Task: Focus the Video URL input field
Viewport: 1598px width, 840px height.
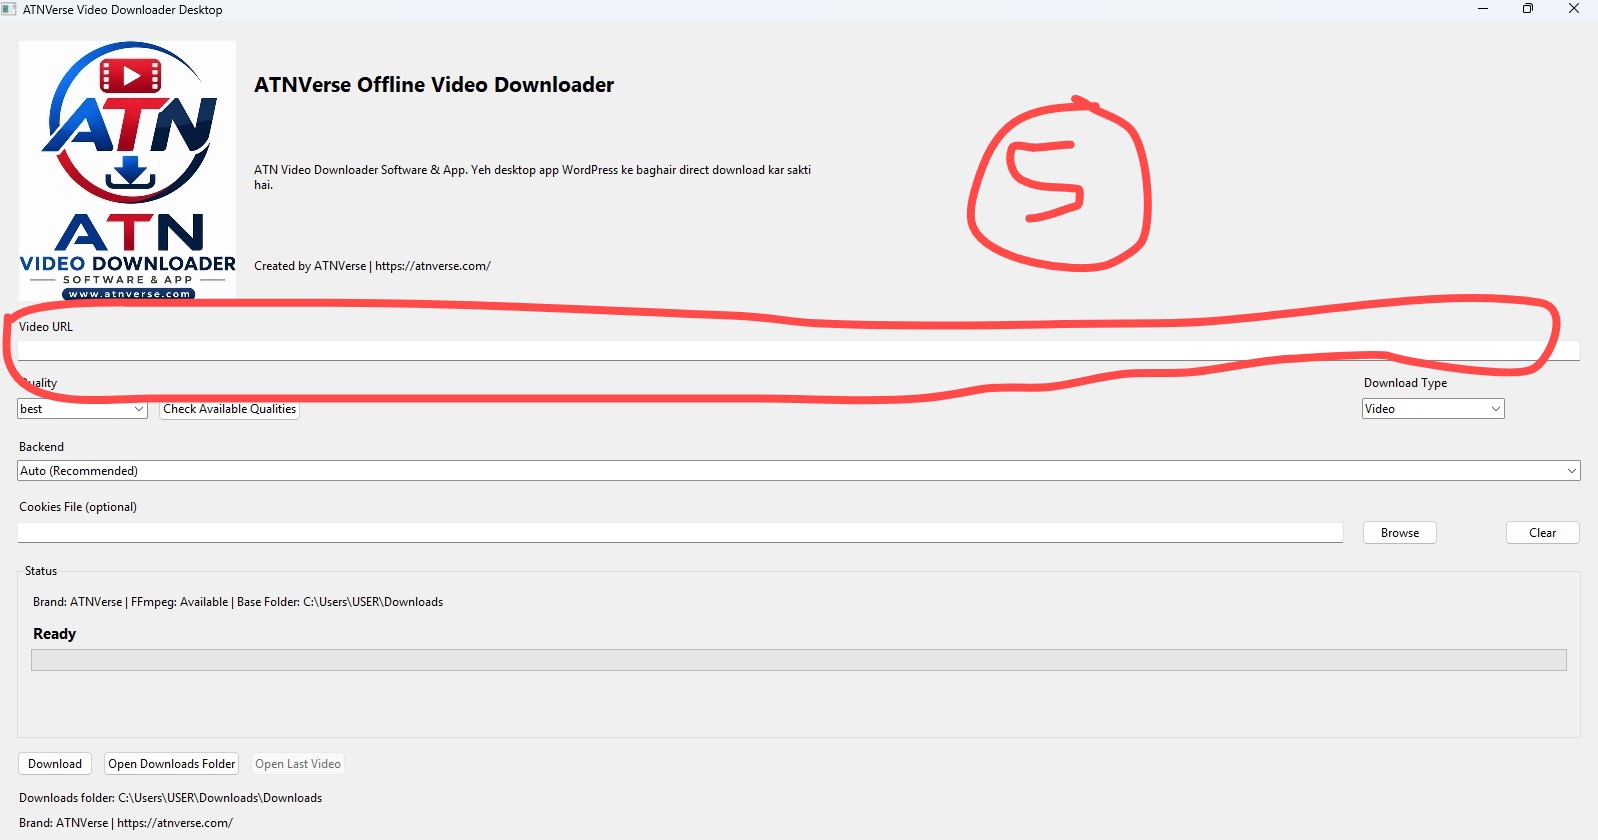Action: pyautogui.click(x=798, y=350)
